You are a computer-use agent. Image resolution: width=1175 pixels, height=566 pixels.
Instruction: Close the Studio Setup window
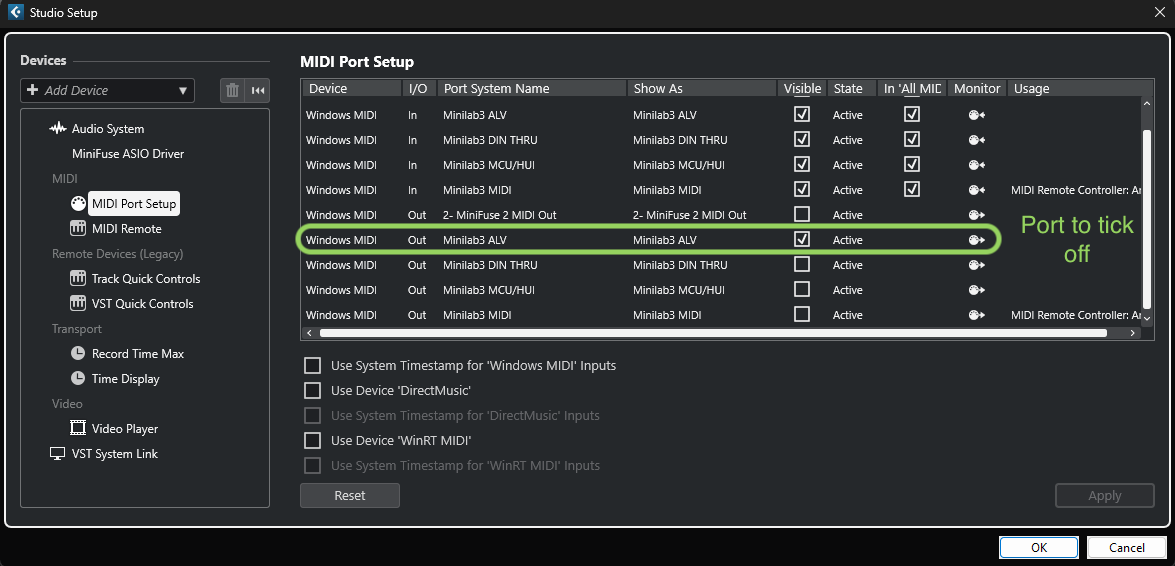[1159, 12]
